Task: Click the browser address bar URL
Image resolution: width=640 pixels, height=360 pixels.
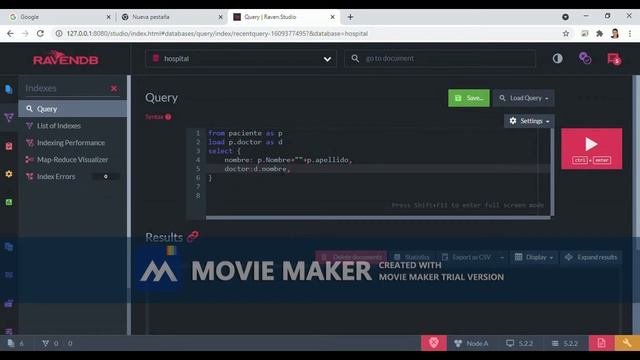Action: pos(217,33)
